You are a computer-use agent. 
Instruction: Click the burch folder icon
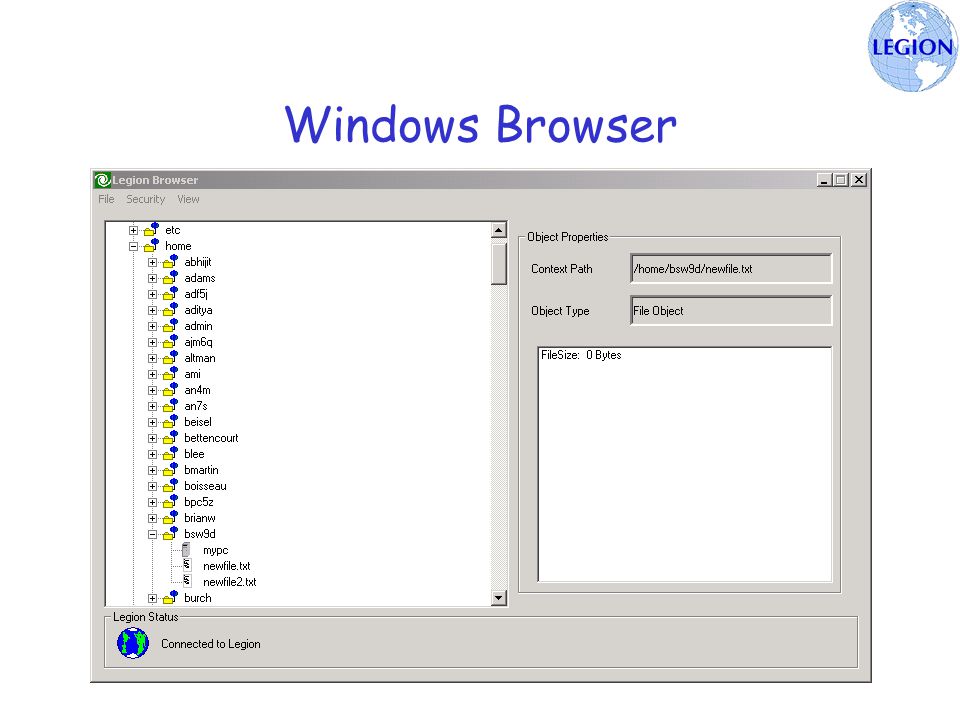coord(170,598)
